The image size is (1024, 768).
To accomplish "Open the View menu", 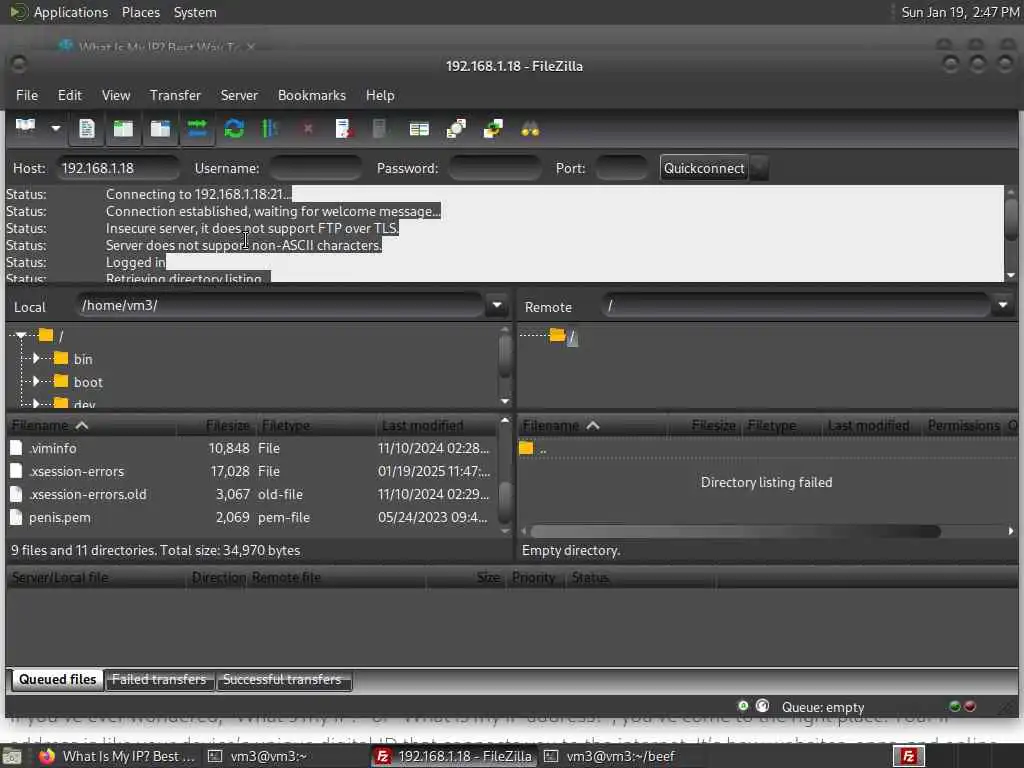I will point(116,95).
